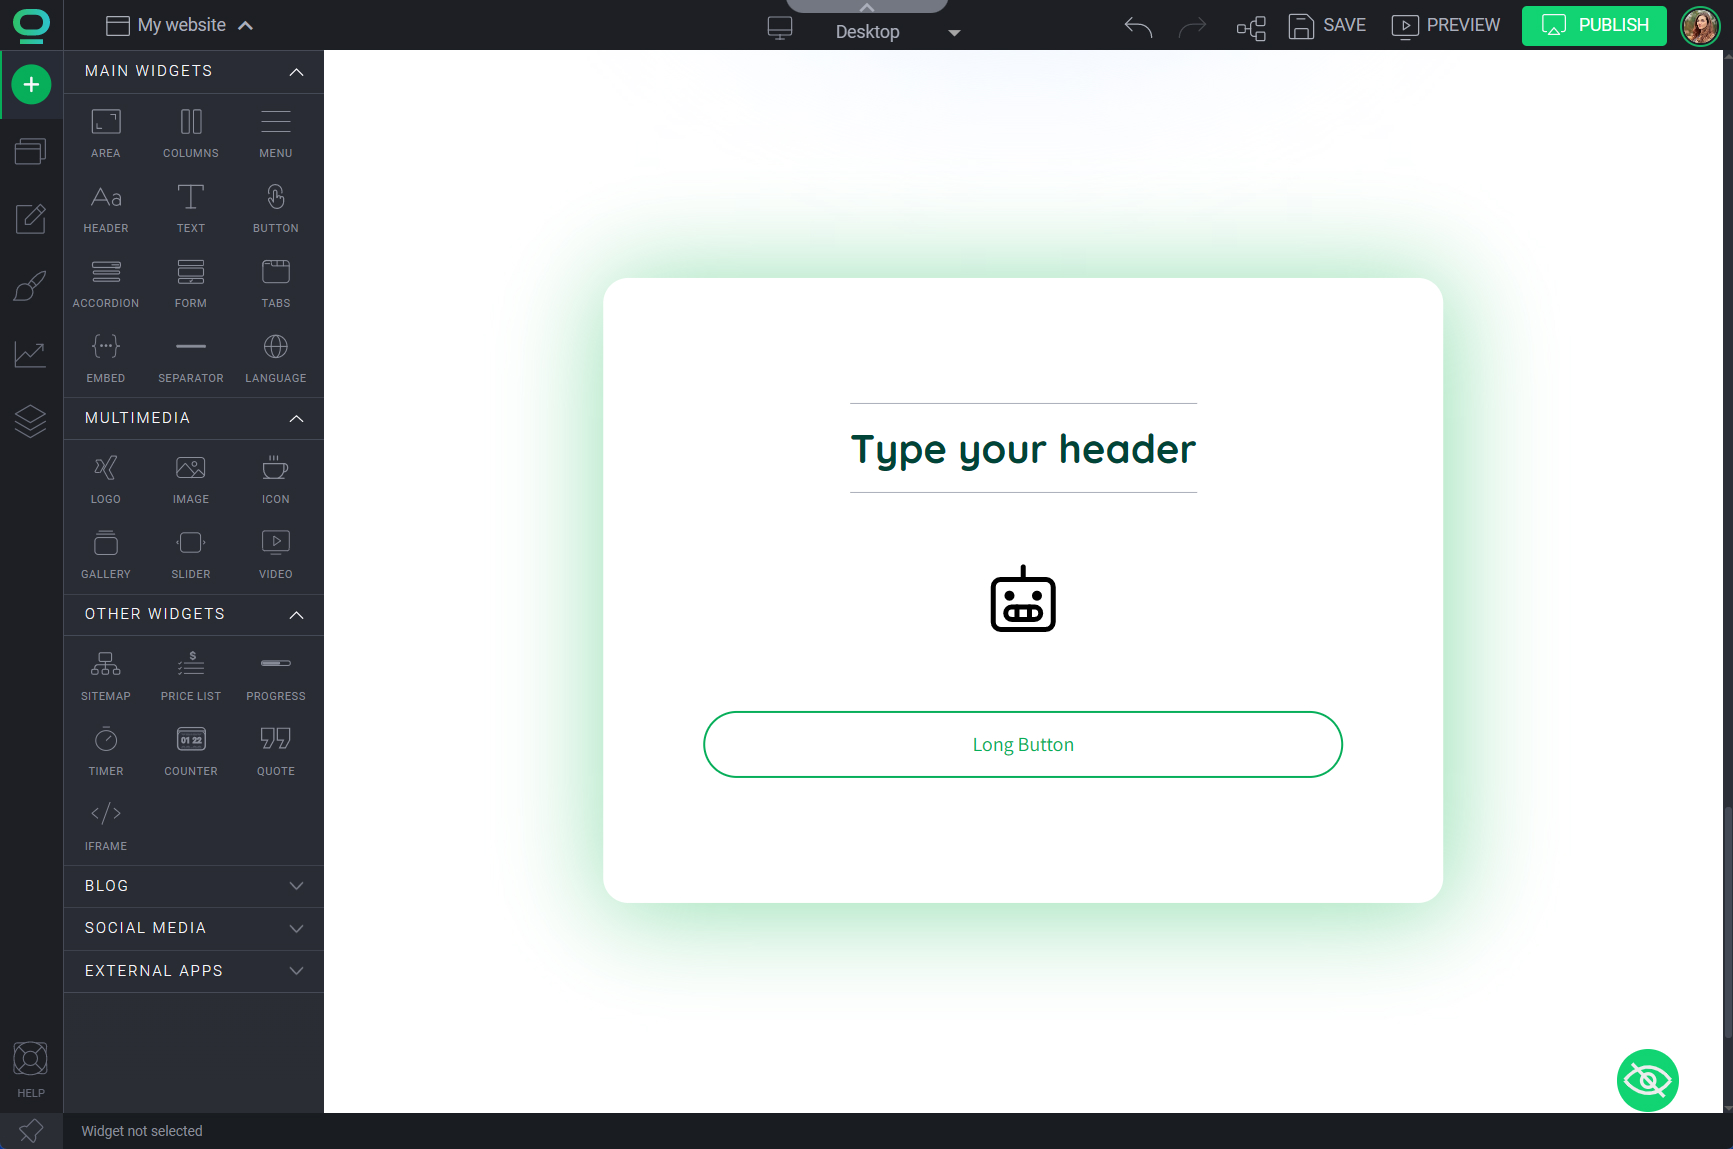Image resolution: width=1733 pixels, height=1149 pixels.
Task: Open the pages panel in left sidebar
Action: 31,151
